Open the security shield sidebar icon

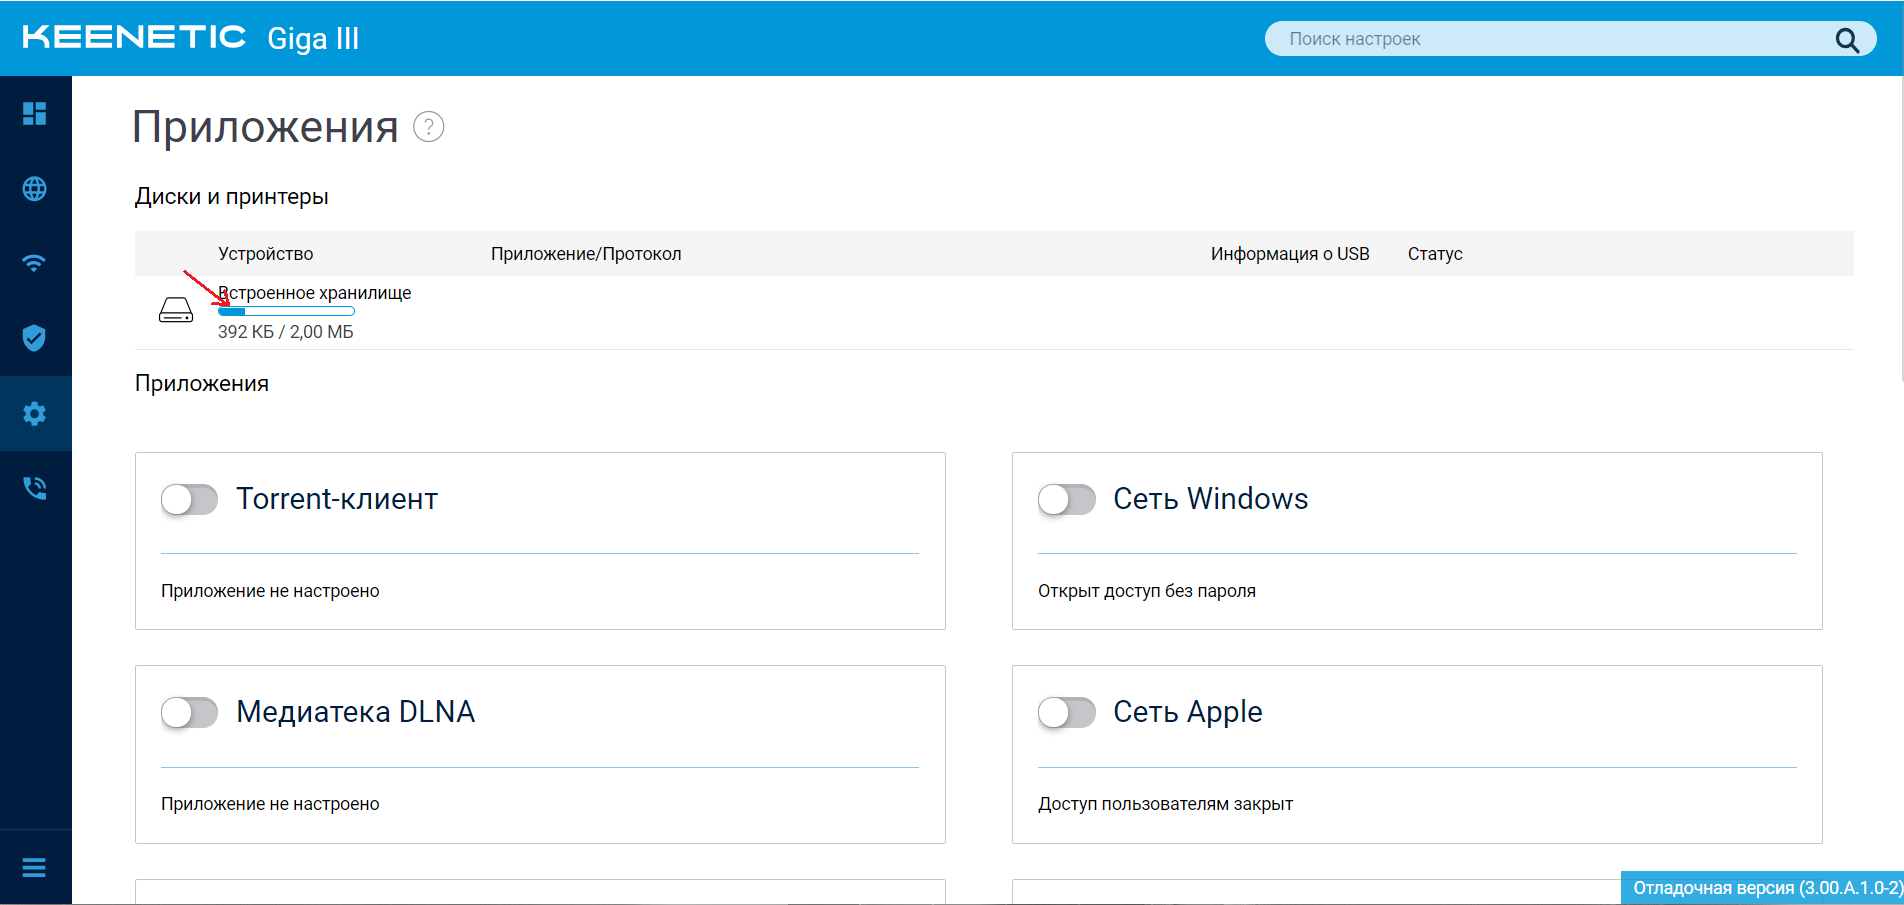point(35,338)
